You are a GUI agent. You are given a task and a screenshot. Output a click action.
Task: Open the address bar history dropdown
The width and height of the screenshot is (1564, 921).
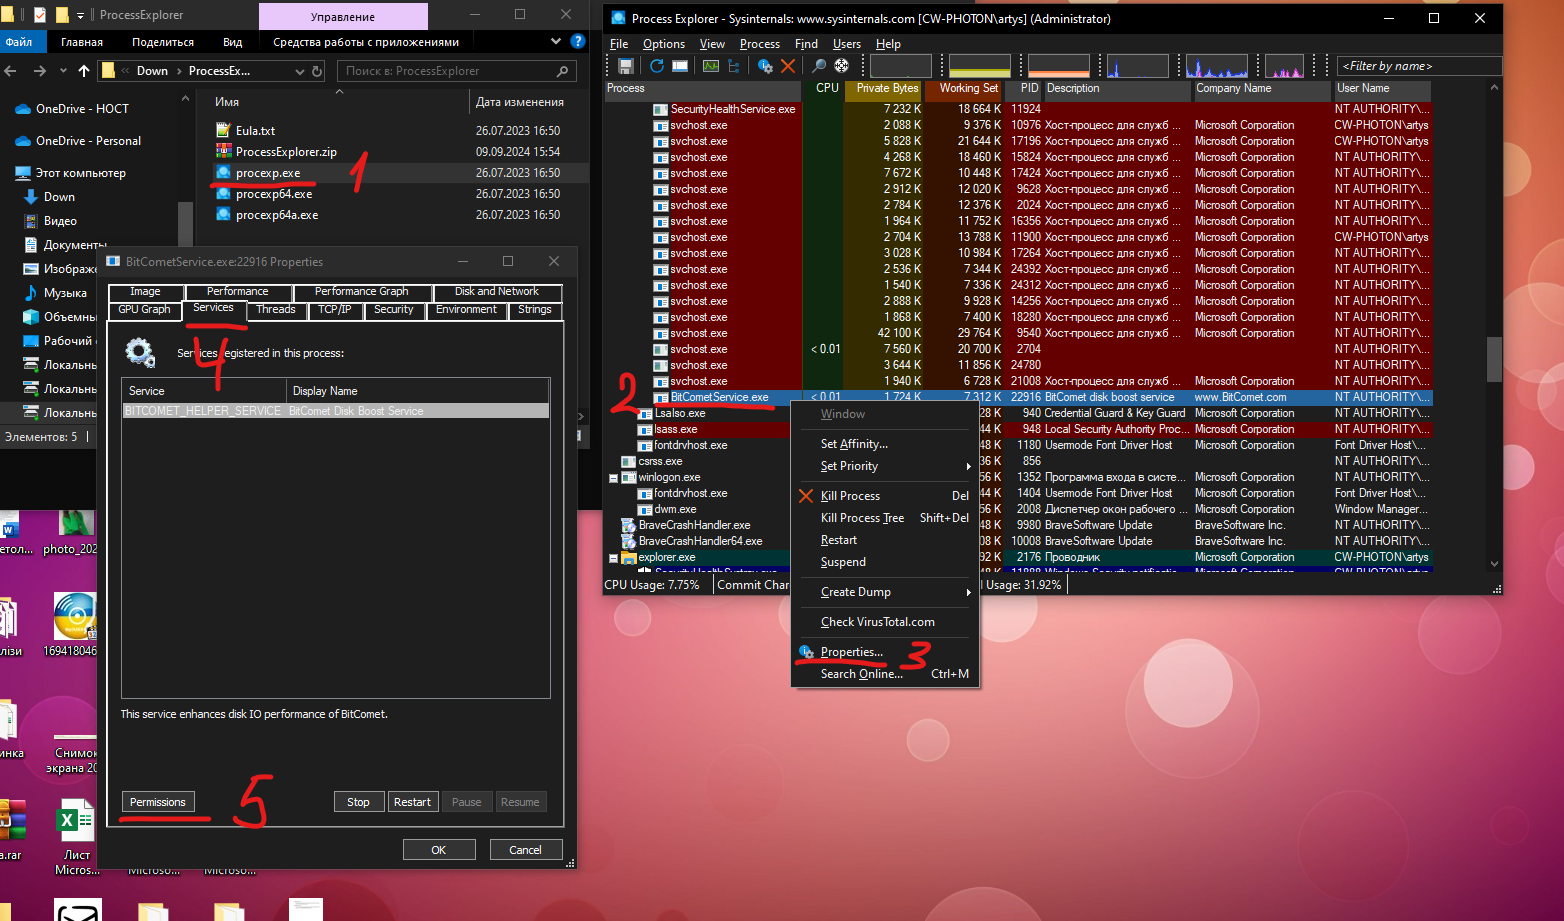(299, 71)
